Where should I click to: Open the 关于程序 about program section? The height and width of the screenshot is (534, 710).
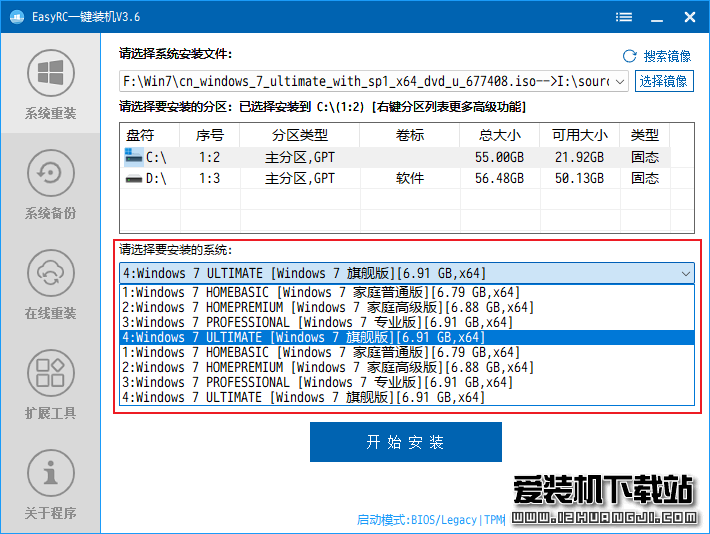50,484
